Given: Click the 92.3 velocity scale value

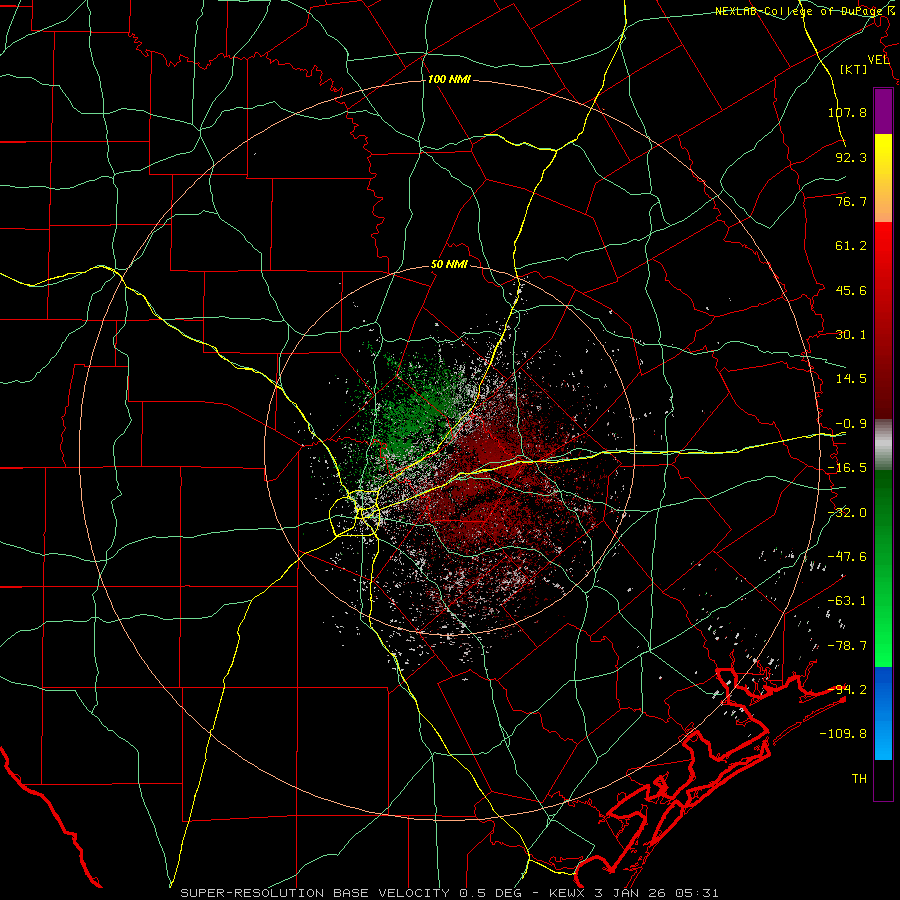Looking at the screenshot, I should click(851, 157).
